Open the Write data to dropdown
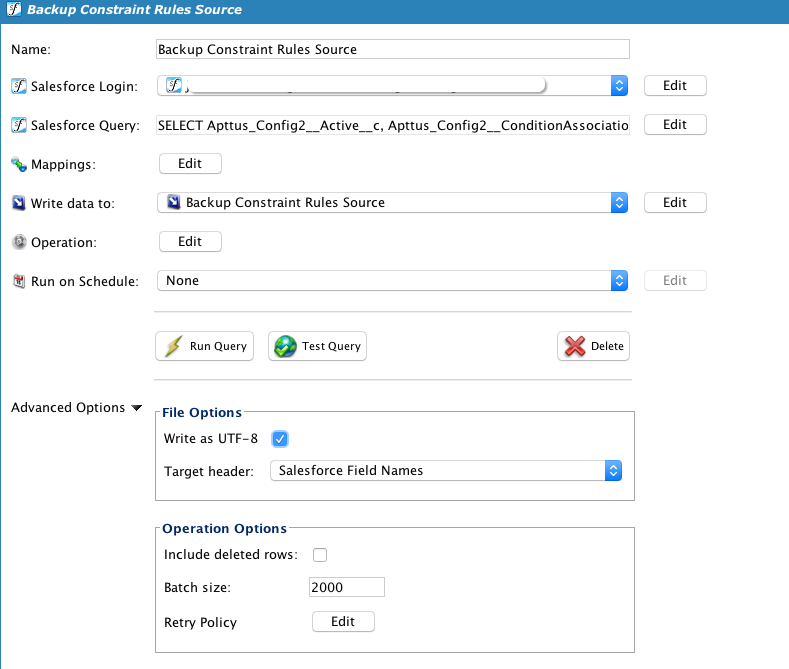 point(619,203)
